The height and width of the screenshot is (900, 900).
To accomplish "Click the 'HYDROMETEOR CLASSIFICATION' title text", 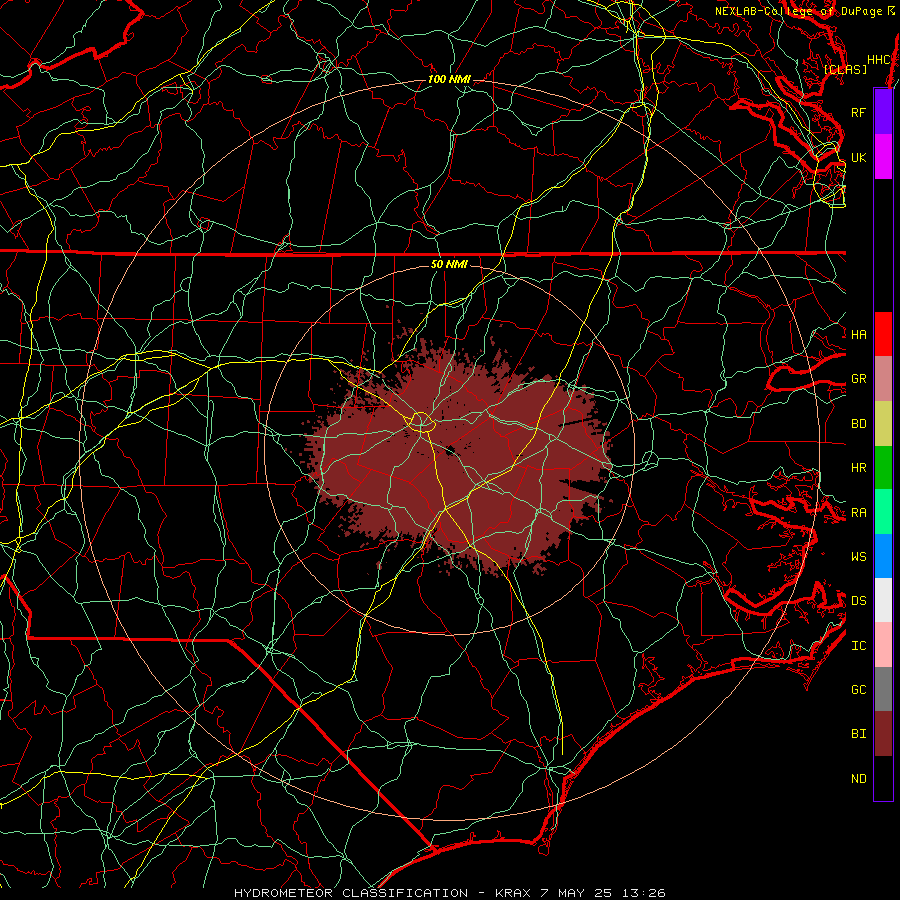I will coord(351,893).
